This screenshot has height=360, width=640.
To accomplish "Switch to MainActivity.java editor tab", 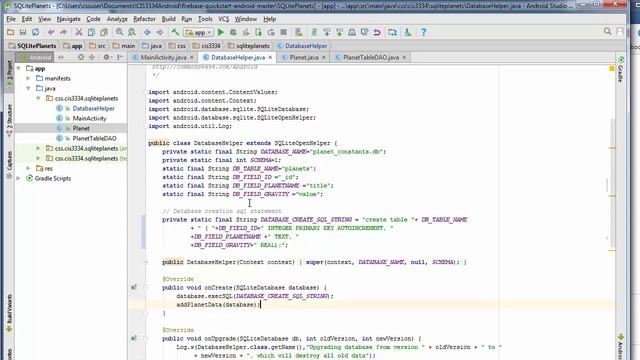I will [163, 58].
